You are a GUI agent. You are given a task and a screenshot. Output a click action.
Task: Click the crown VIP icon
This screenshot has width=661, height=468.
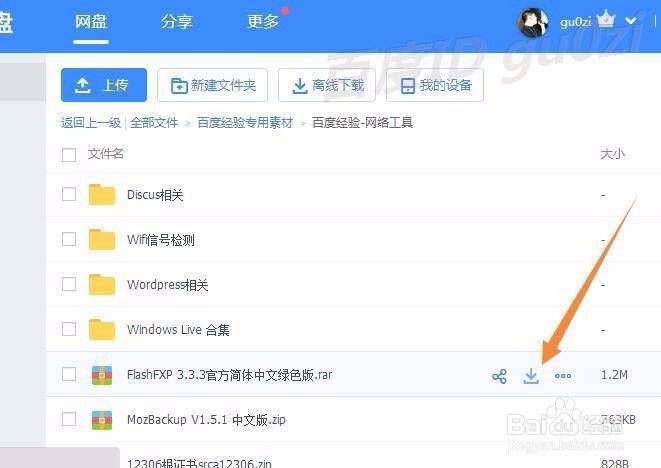point(606,19)
